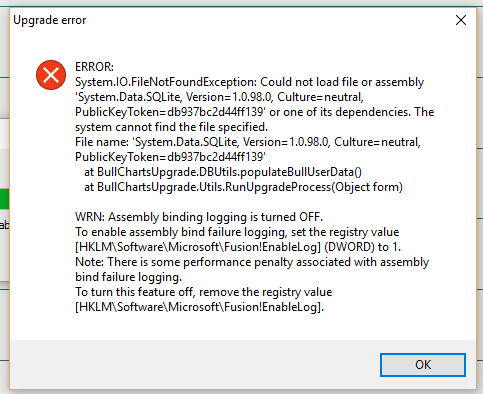
Task: Click the "File name:" line
Action: (248, 142)
